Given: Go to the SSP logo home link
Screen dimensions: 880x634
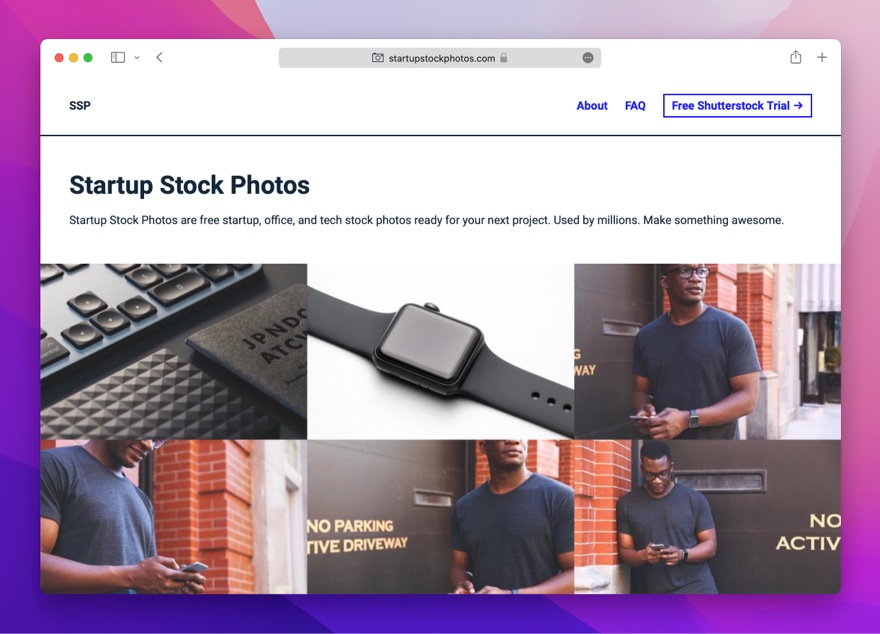Looking at the screenshot, I should point(80,105).
